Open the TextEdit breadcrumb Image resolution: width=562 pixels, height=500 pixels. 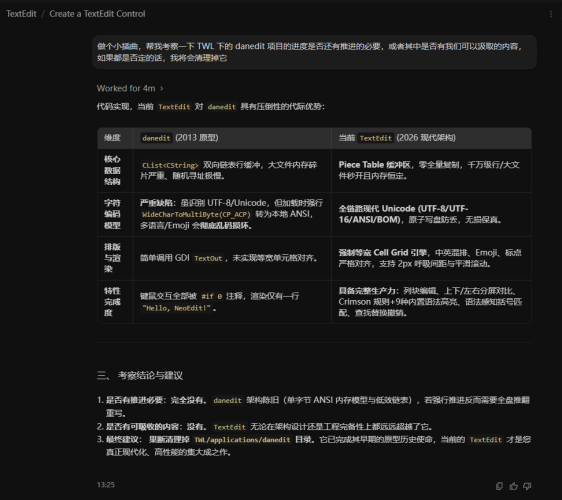[21, 14]
